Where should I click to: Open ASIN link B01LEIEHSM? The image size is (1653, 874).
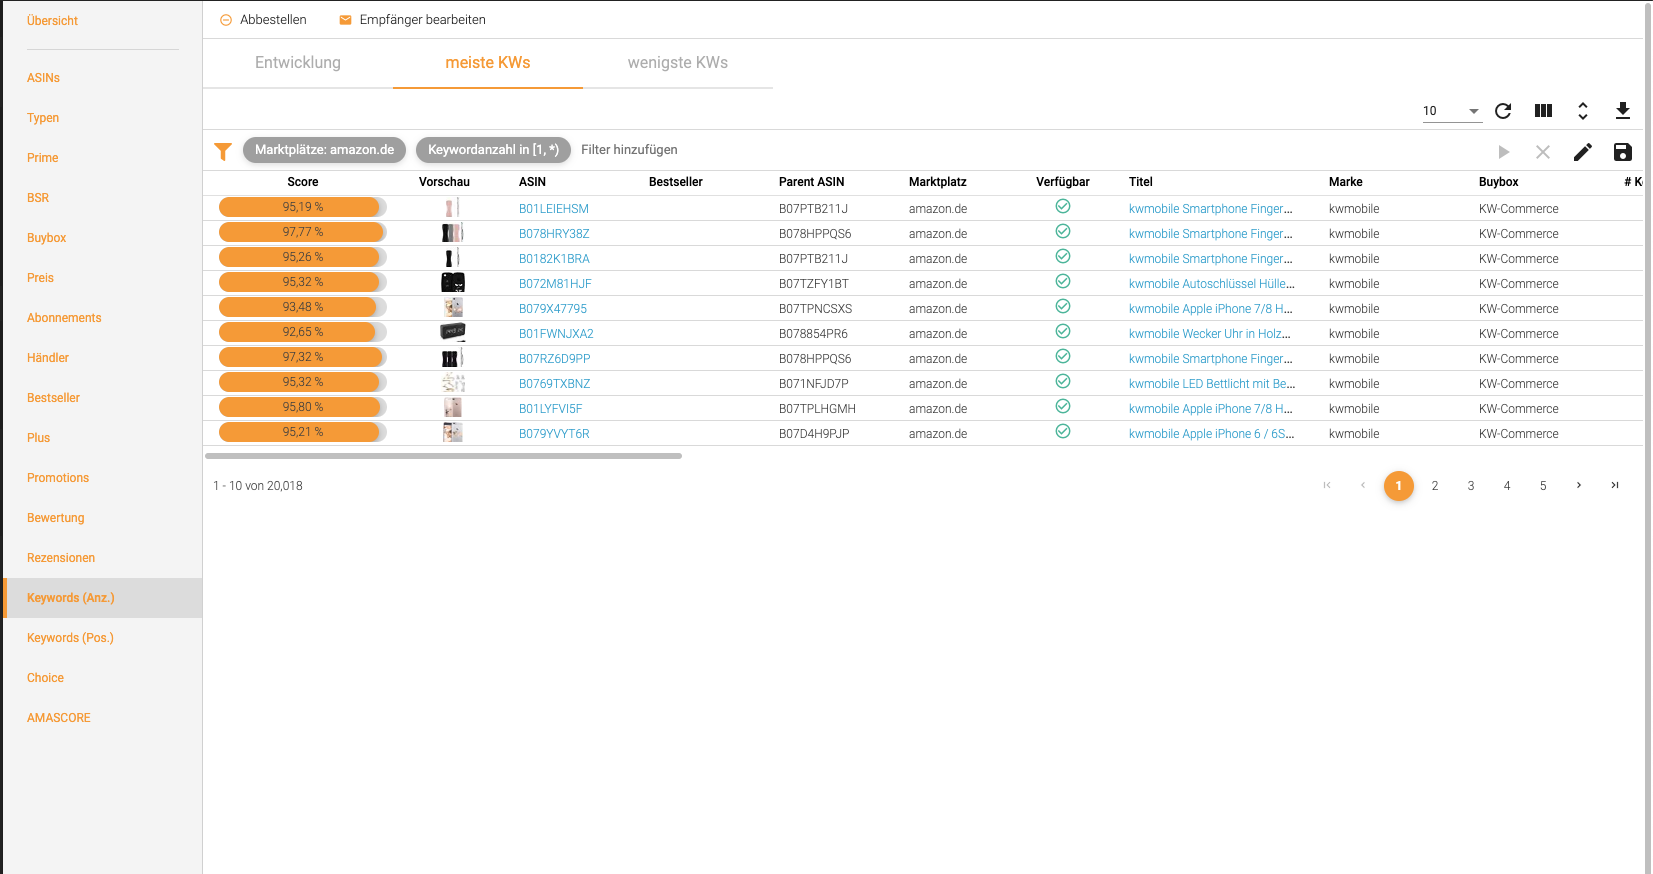pos(553,209)
